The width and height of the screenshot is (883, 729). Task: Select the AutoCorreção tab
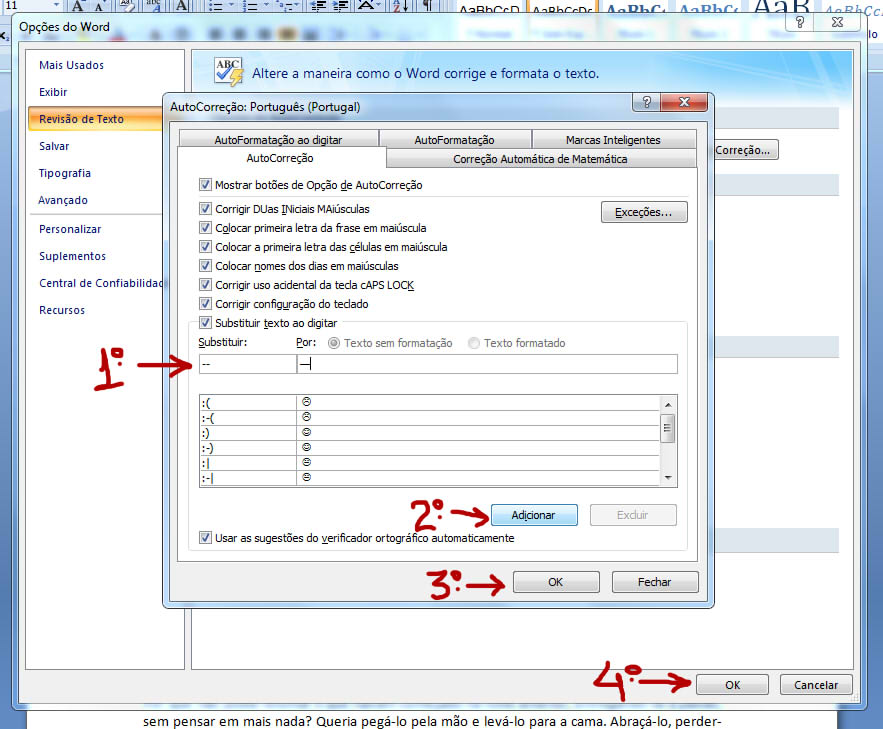click(280, 158)
